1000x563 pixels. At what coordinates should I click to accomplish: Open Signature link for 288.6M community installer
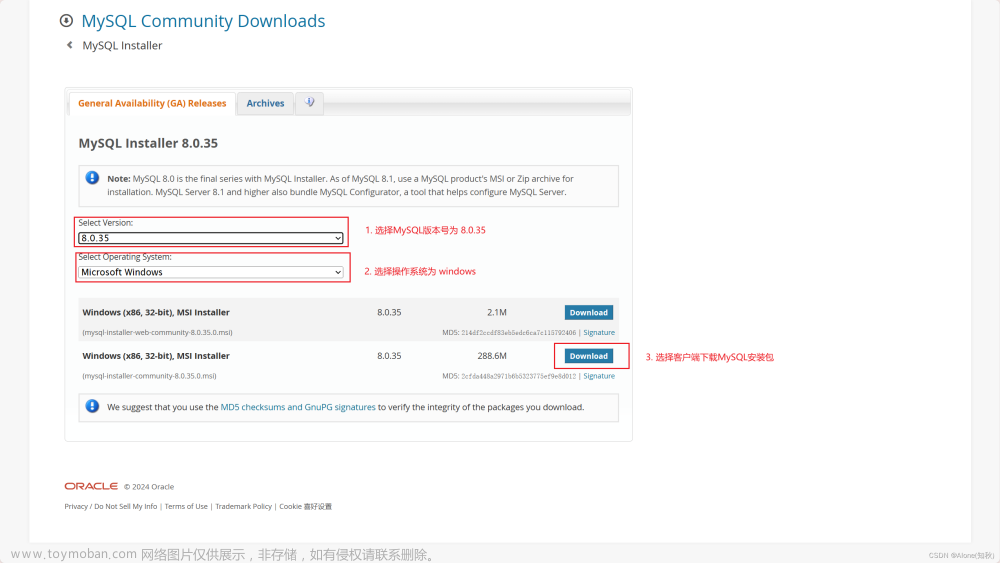pyautogui.click(x=599, y=376)
